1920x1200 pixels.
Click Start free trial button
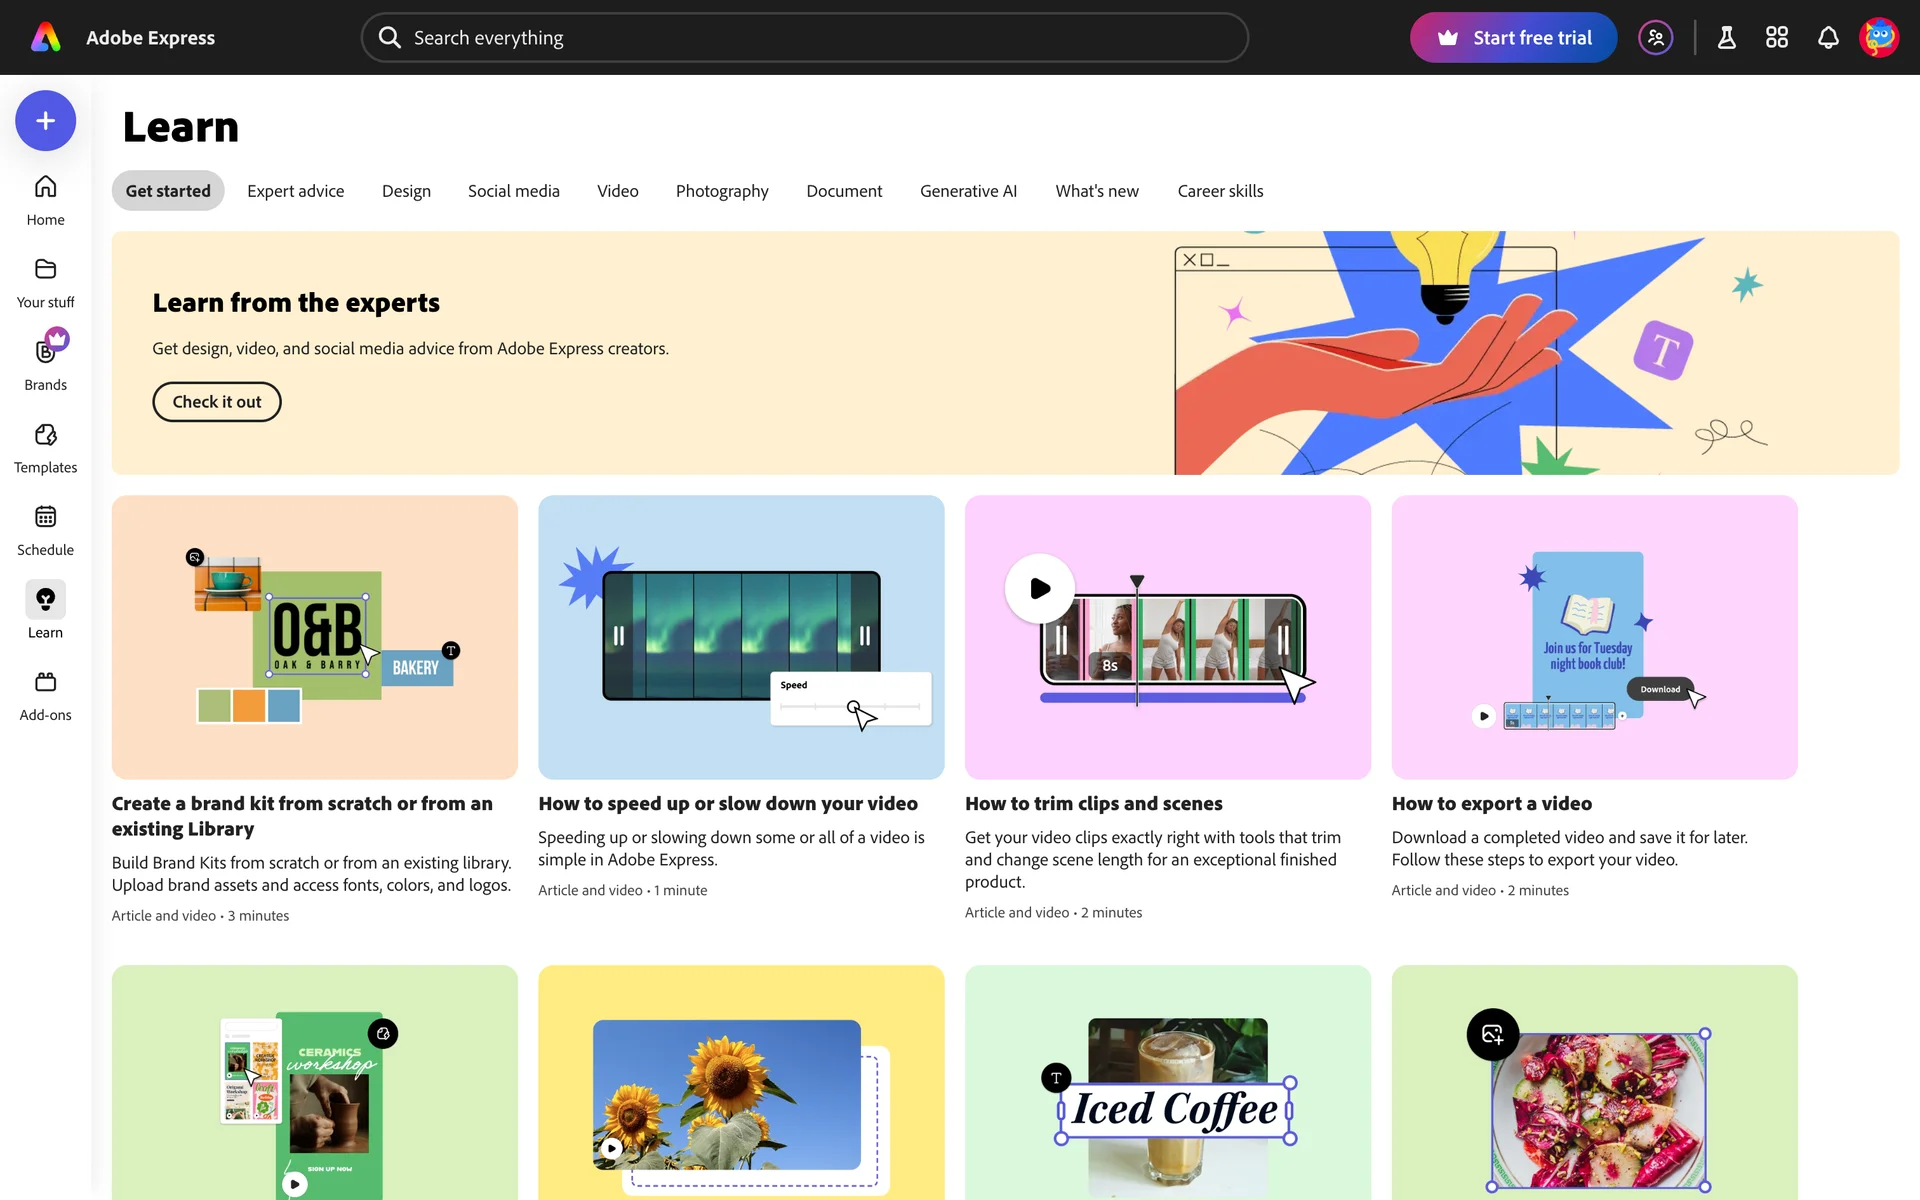1512,38
